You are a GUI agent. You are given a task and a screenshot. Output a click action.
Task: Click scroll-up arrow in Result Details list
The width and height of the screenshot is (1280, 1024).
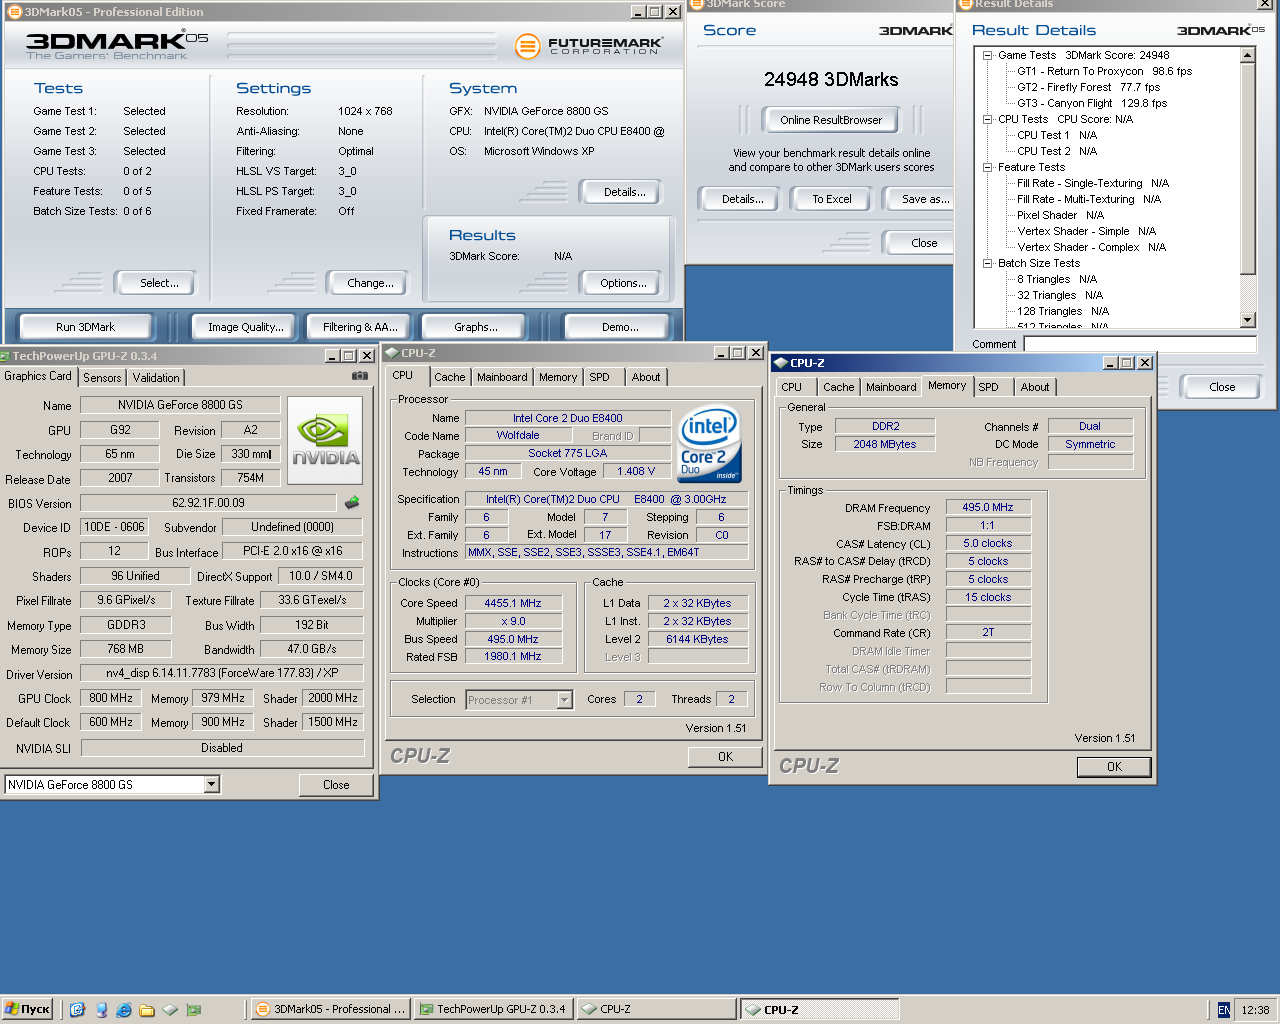pos(1247,55)
